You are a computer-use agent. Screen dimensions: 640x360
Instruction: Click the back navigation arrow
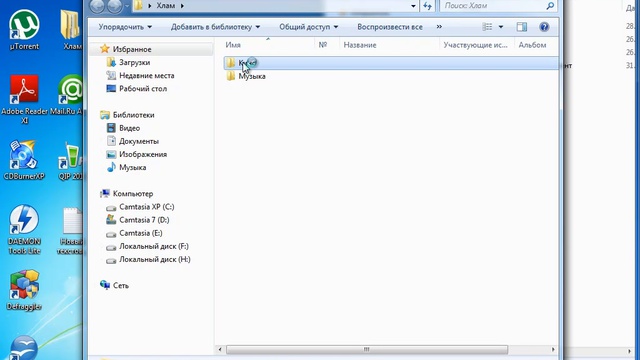(x=97, y=6)
